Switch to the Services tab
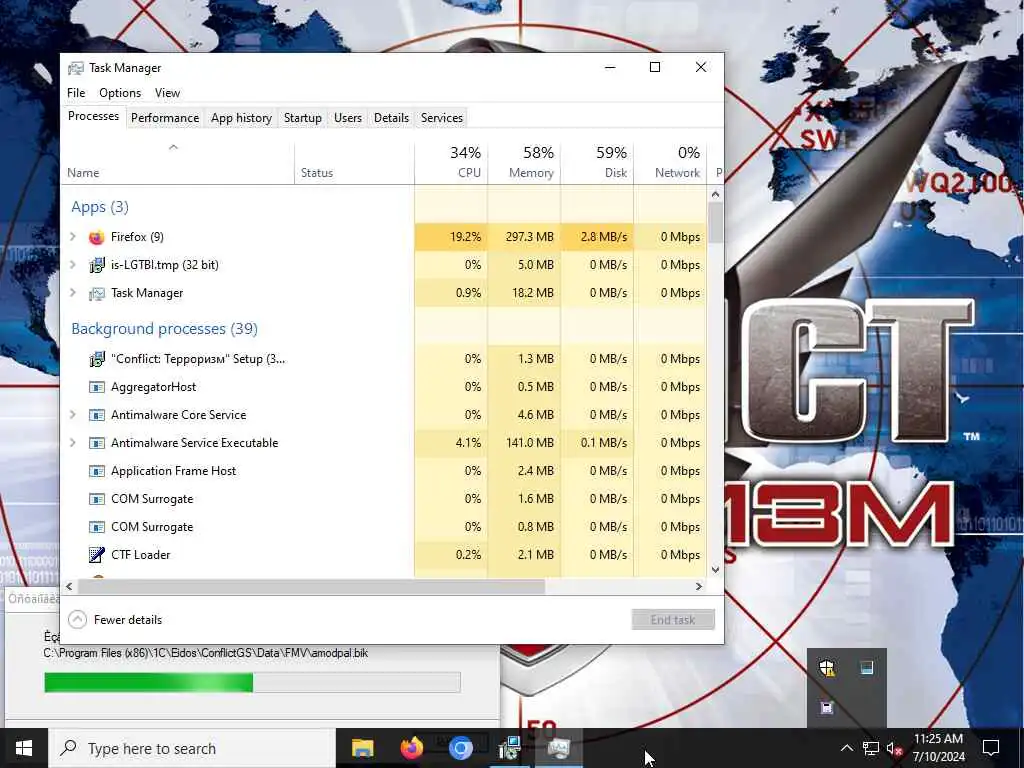This screenshot has height=768, width=1024. (x=441, y=118)
